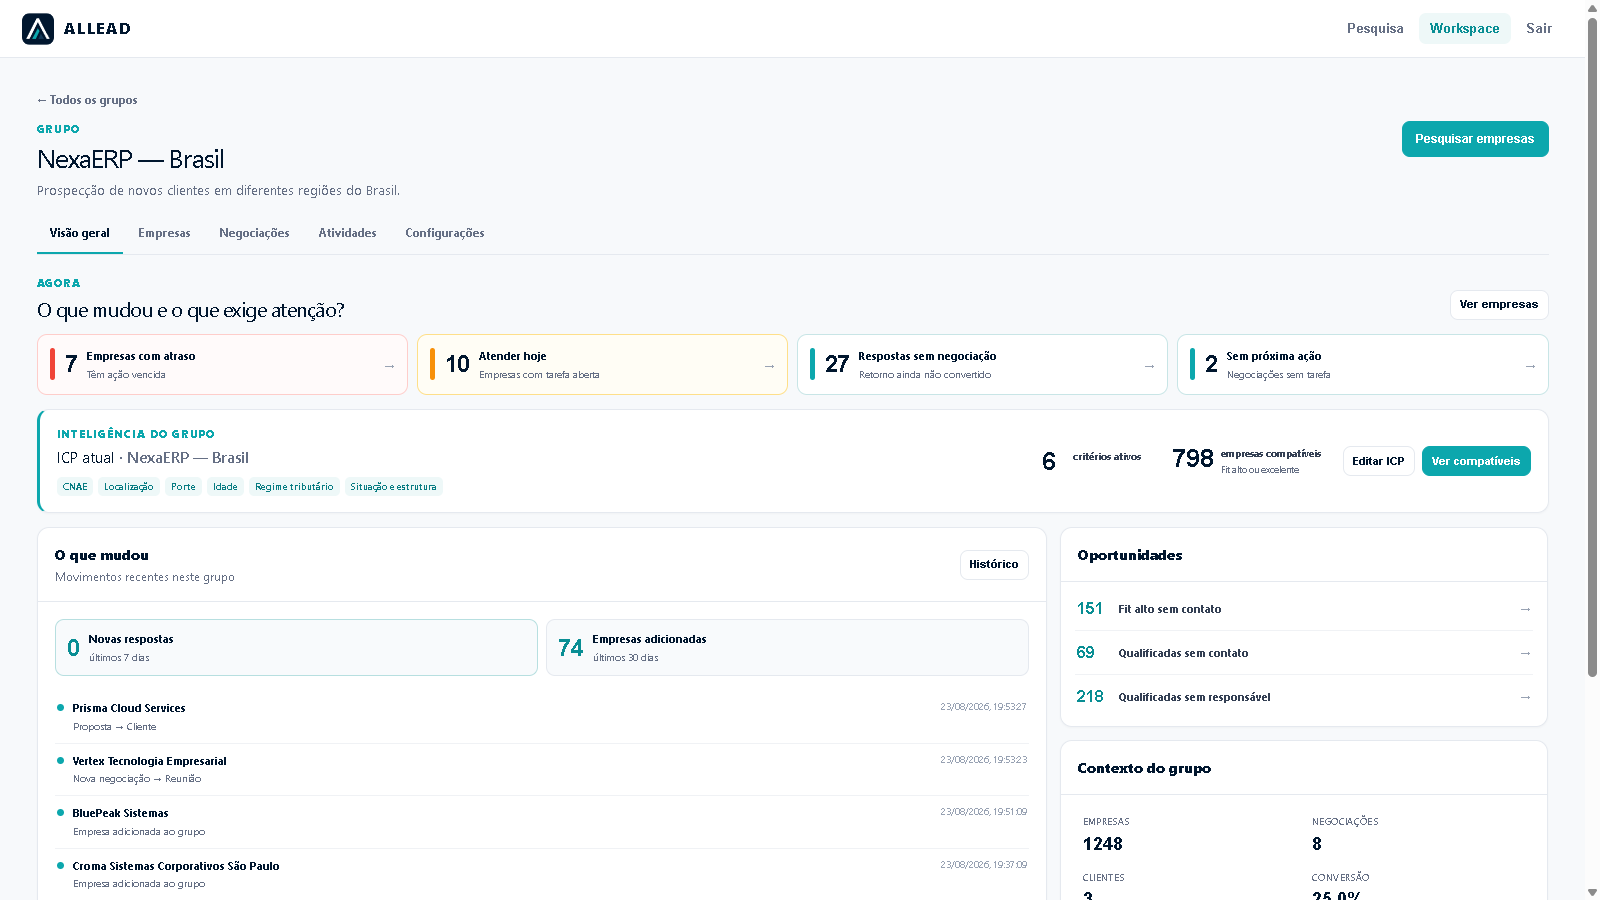Click the Contexto do grupo heading
Image resolution: width=1600 pixels, height=900 pixels.
pyautogui.click(x=1144, y=768)
